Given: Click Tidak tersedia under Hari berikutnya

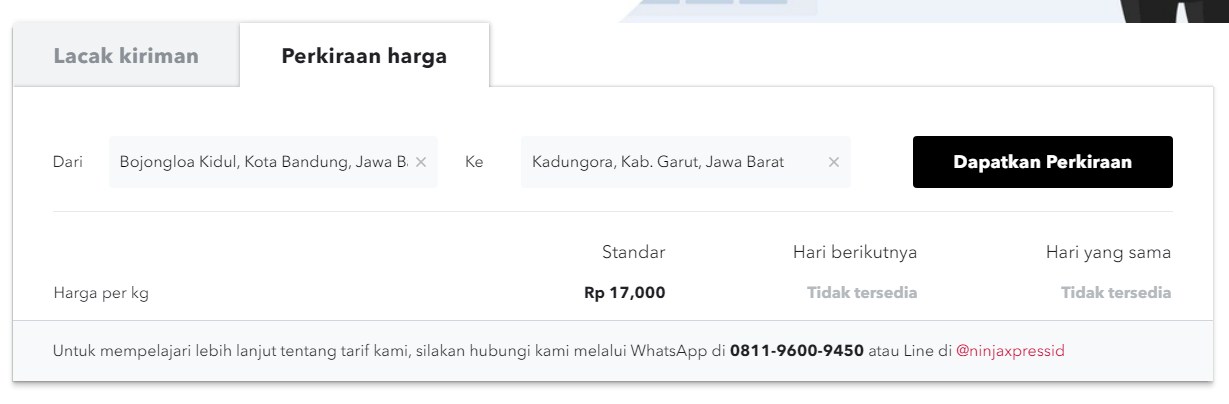Looking at the screenshot, I should (862, 293).
